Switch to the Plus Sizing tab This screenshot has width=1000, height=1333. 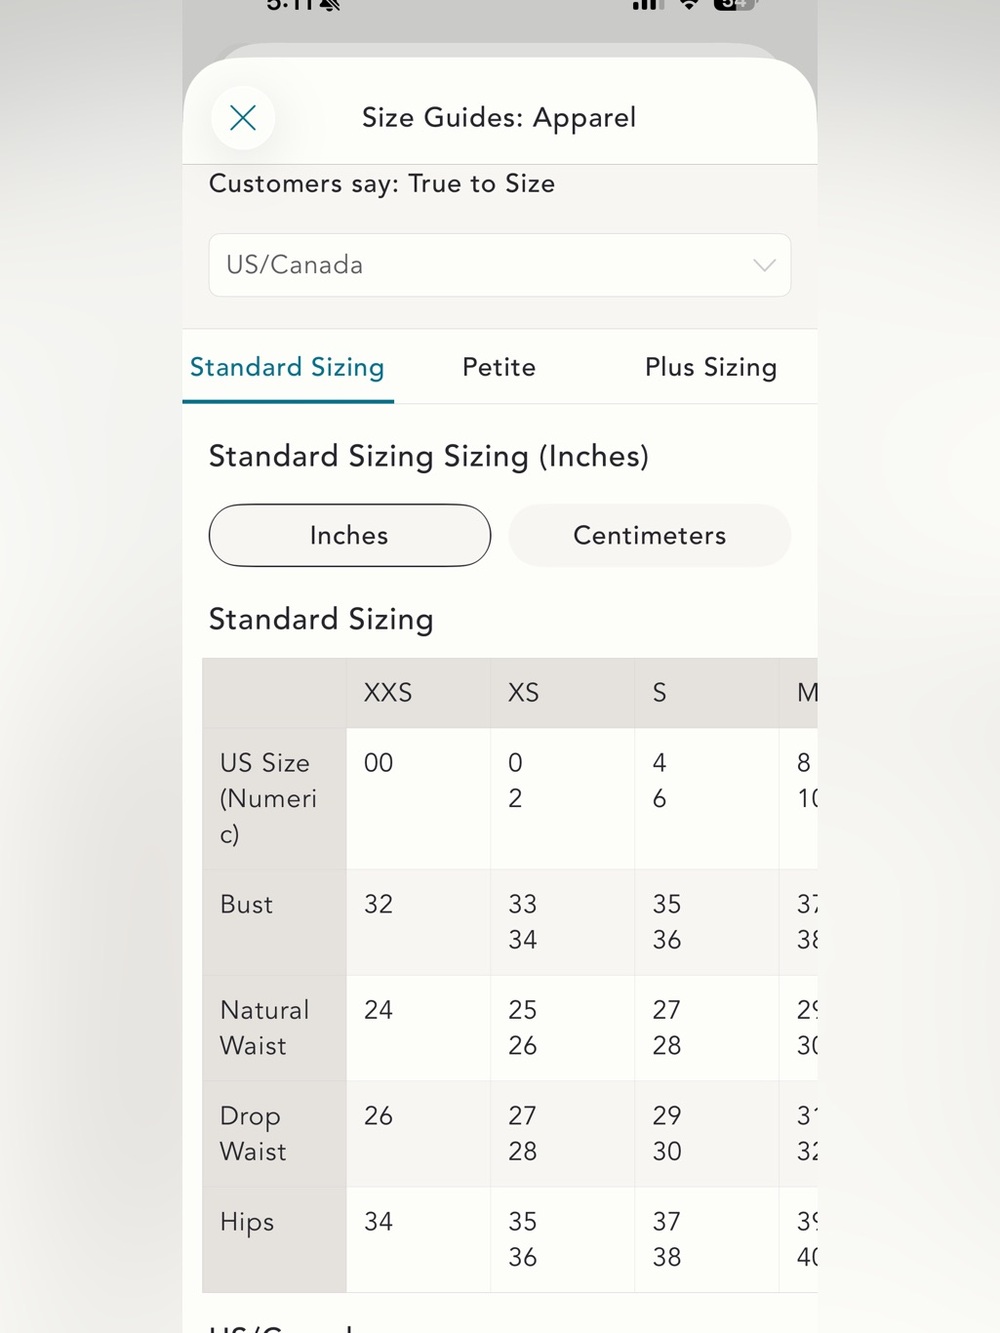point(711,367)
